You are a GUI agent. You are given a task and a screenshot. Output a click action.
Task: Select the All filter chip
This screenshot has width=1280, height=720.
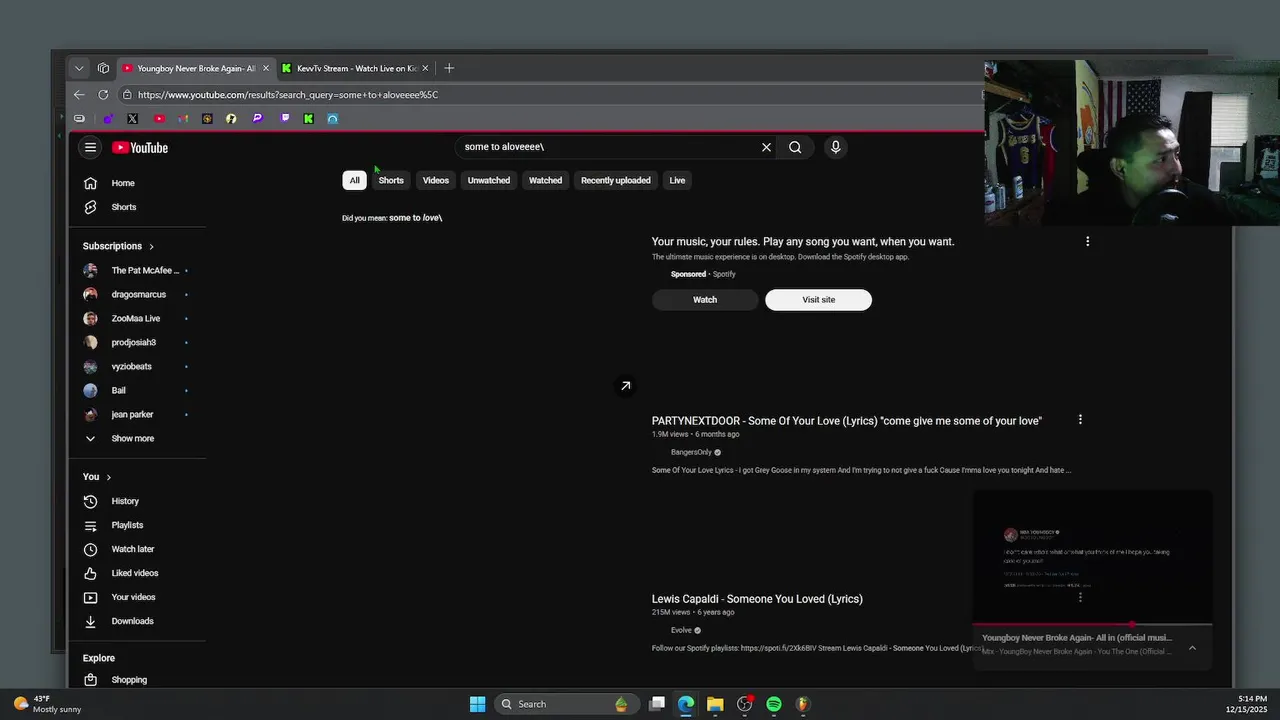point(354,180)
